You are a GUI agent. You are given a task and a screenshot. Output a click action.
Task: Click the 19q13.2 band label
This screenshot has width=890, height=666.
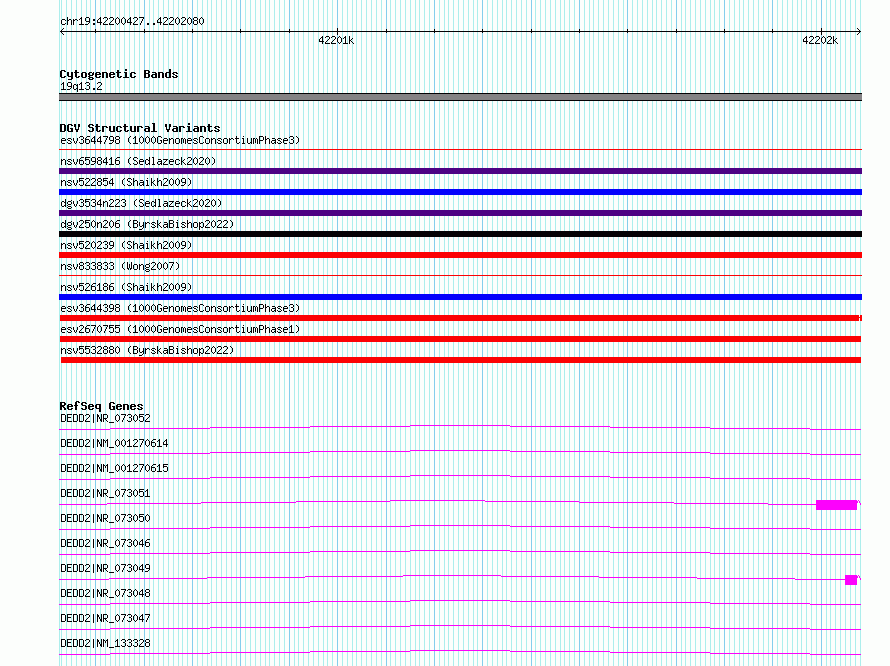pyautogui.click(x=81, y=86)
